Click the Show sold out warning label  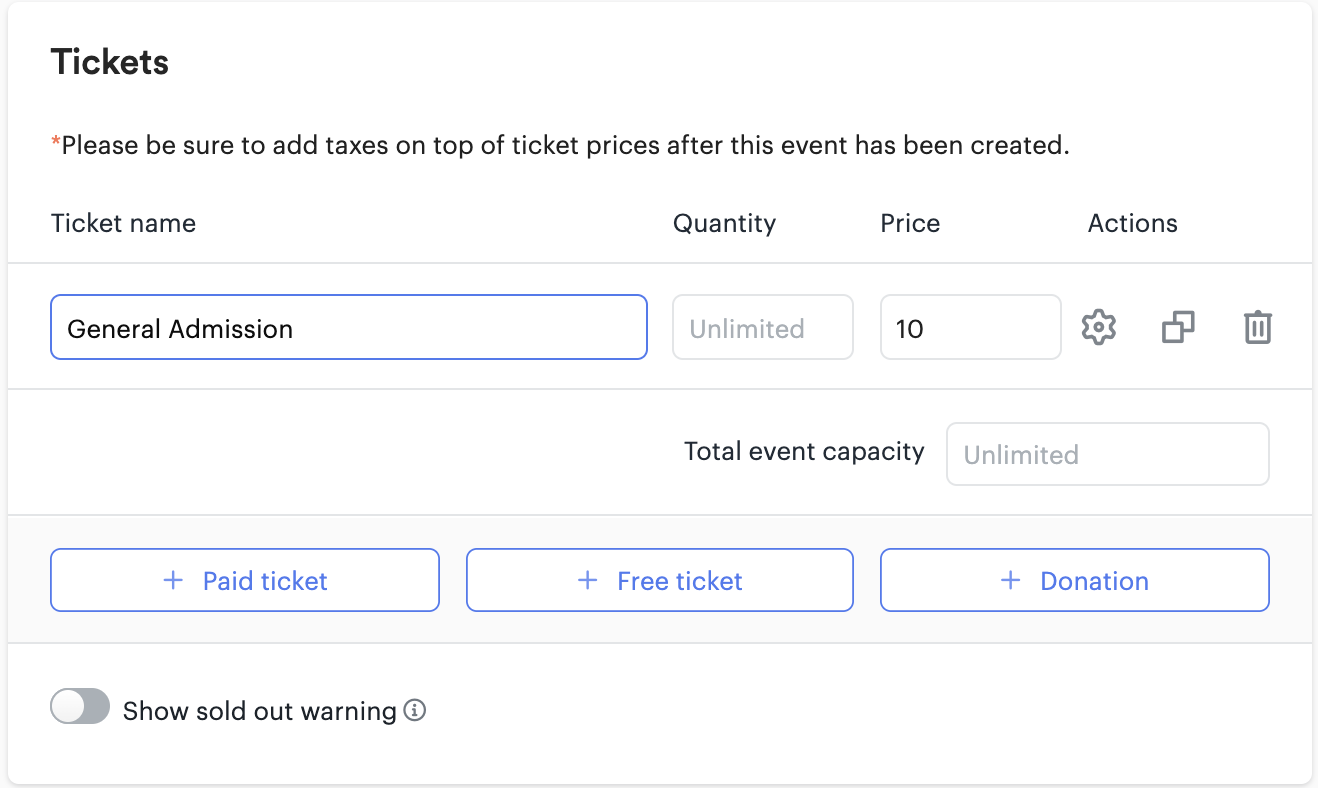tap(259, 711)
